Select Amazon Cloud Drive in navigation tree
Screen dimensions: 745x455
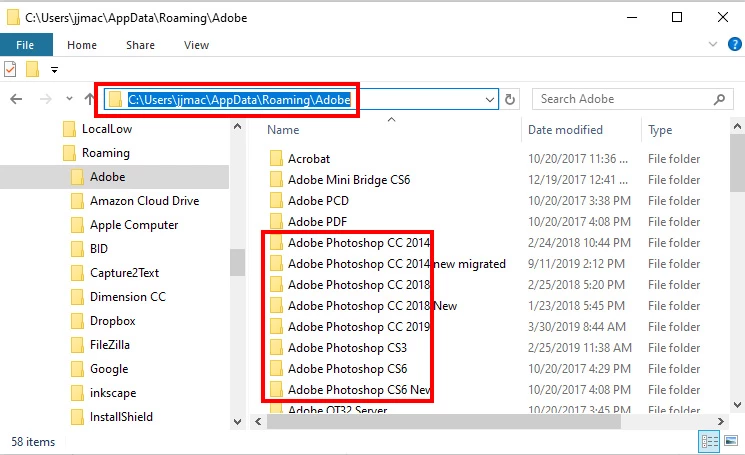[x=144, y=201]
